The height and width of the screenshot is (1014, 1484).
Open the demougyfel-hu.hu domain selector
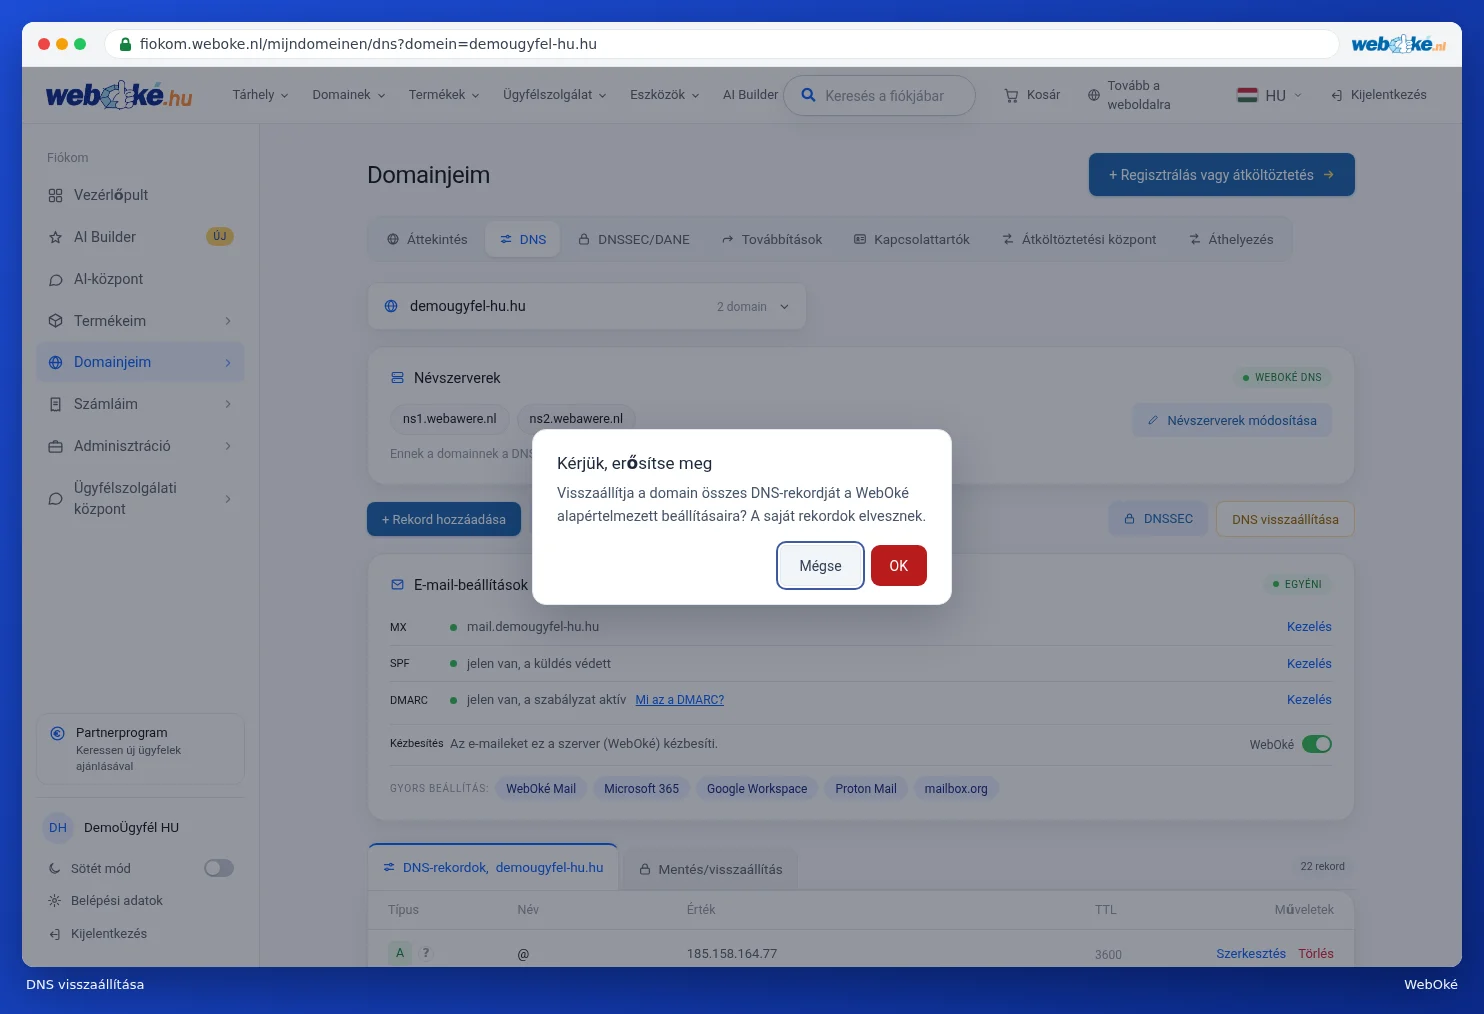[587, 306]
